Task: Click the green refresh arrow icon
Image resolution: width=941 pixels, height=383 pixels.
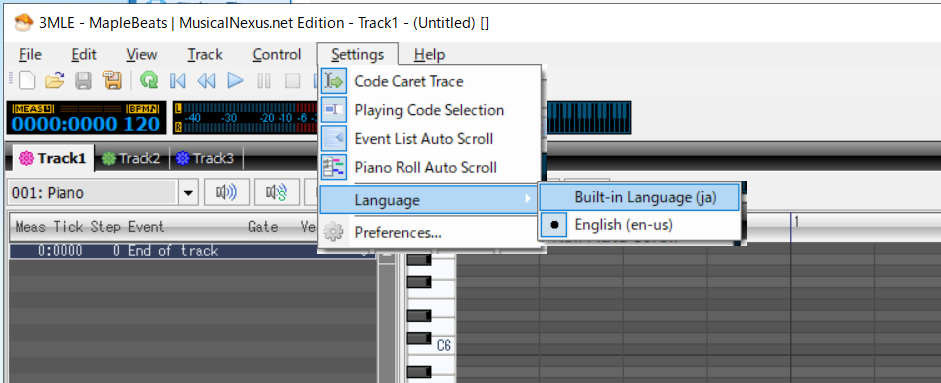Action: 149,80
